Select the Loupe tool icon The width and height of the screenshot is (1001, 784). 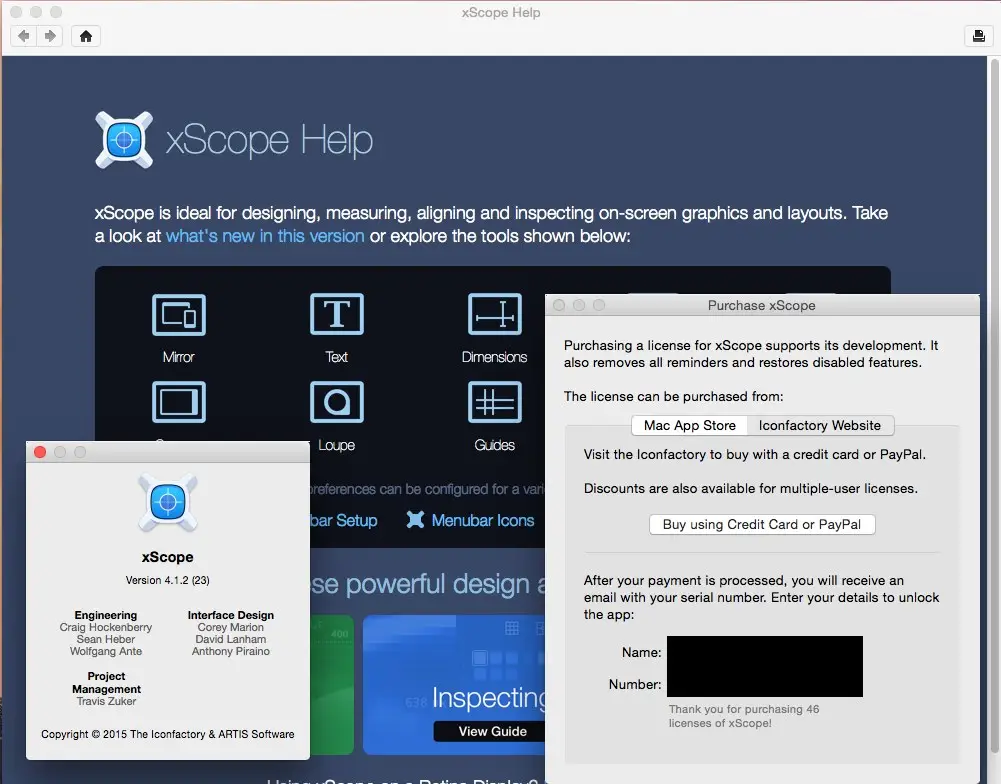336,402
